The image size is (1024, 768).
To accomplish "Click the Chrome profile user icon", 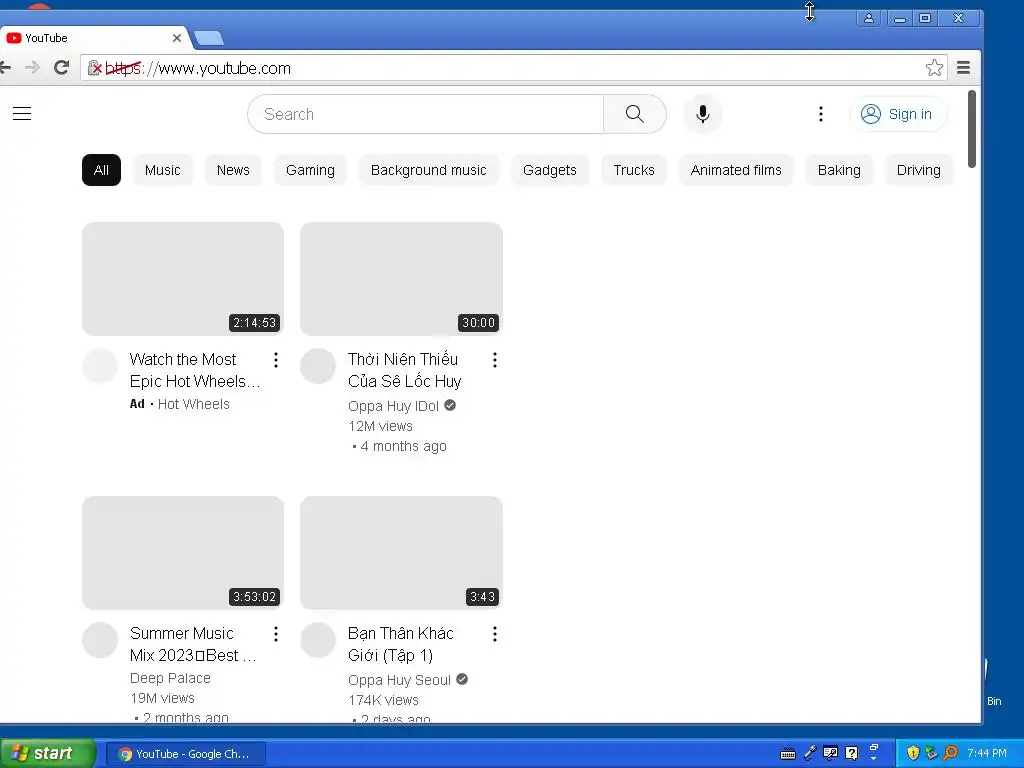I will [x=869, y=18].
